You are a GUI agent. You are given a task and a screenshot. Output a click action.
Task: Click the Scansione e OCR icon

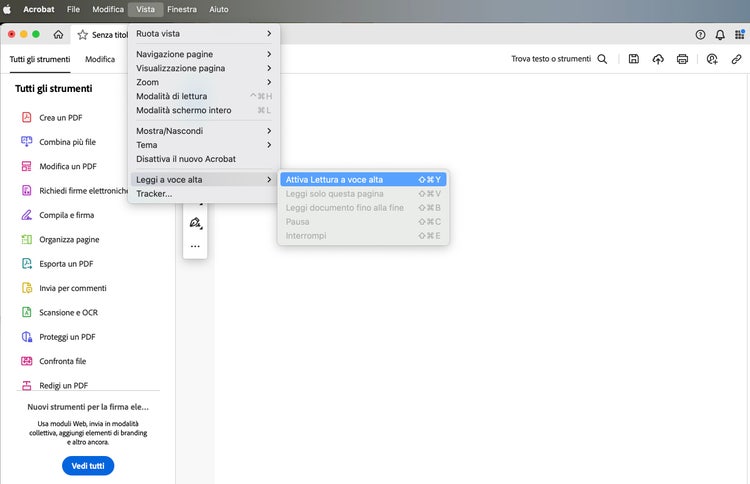click(27, 312)
